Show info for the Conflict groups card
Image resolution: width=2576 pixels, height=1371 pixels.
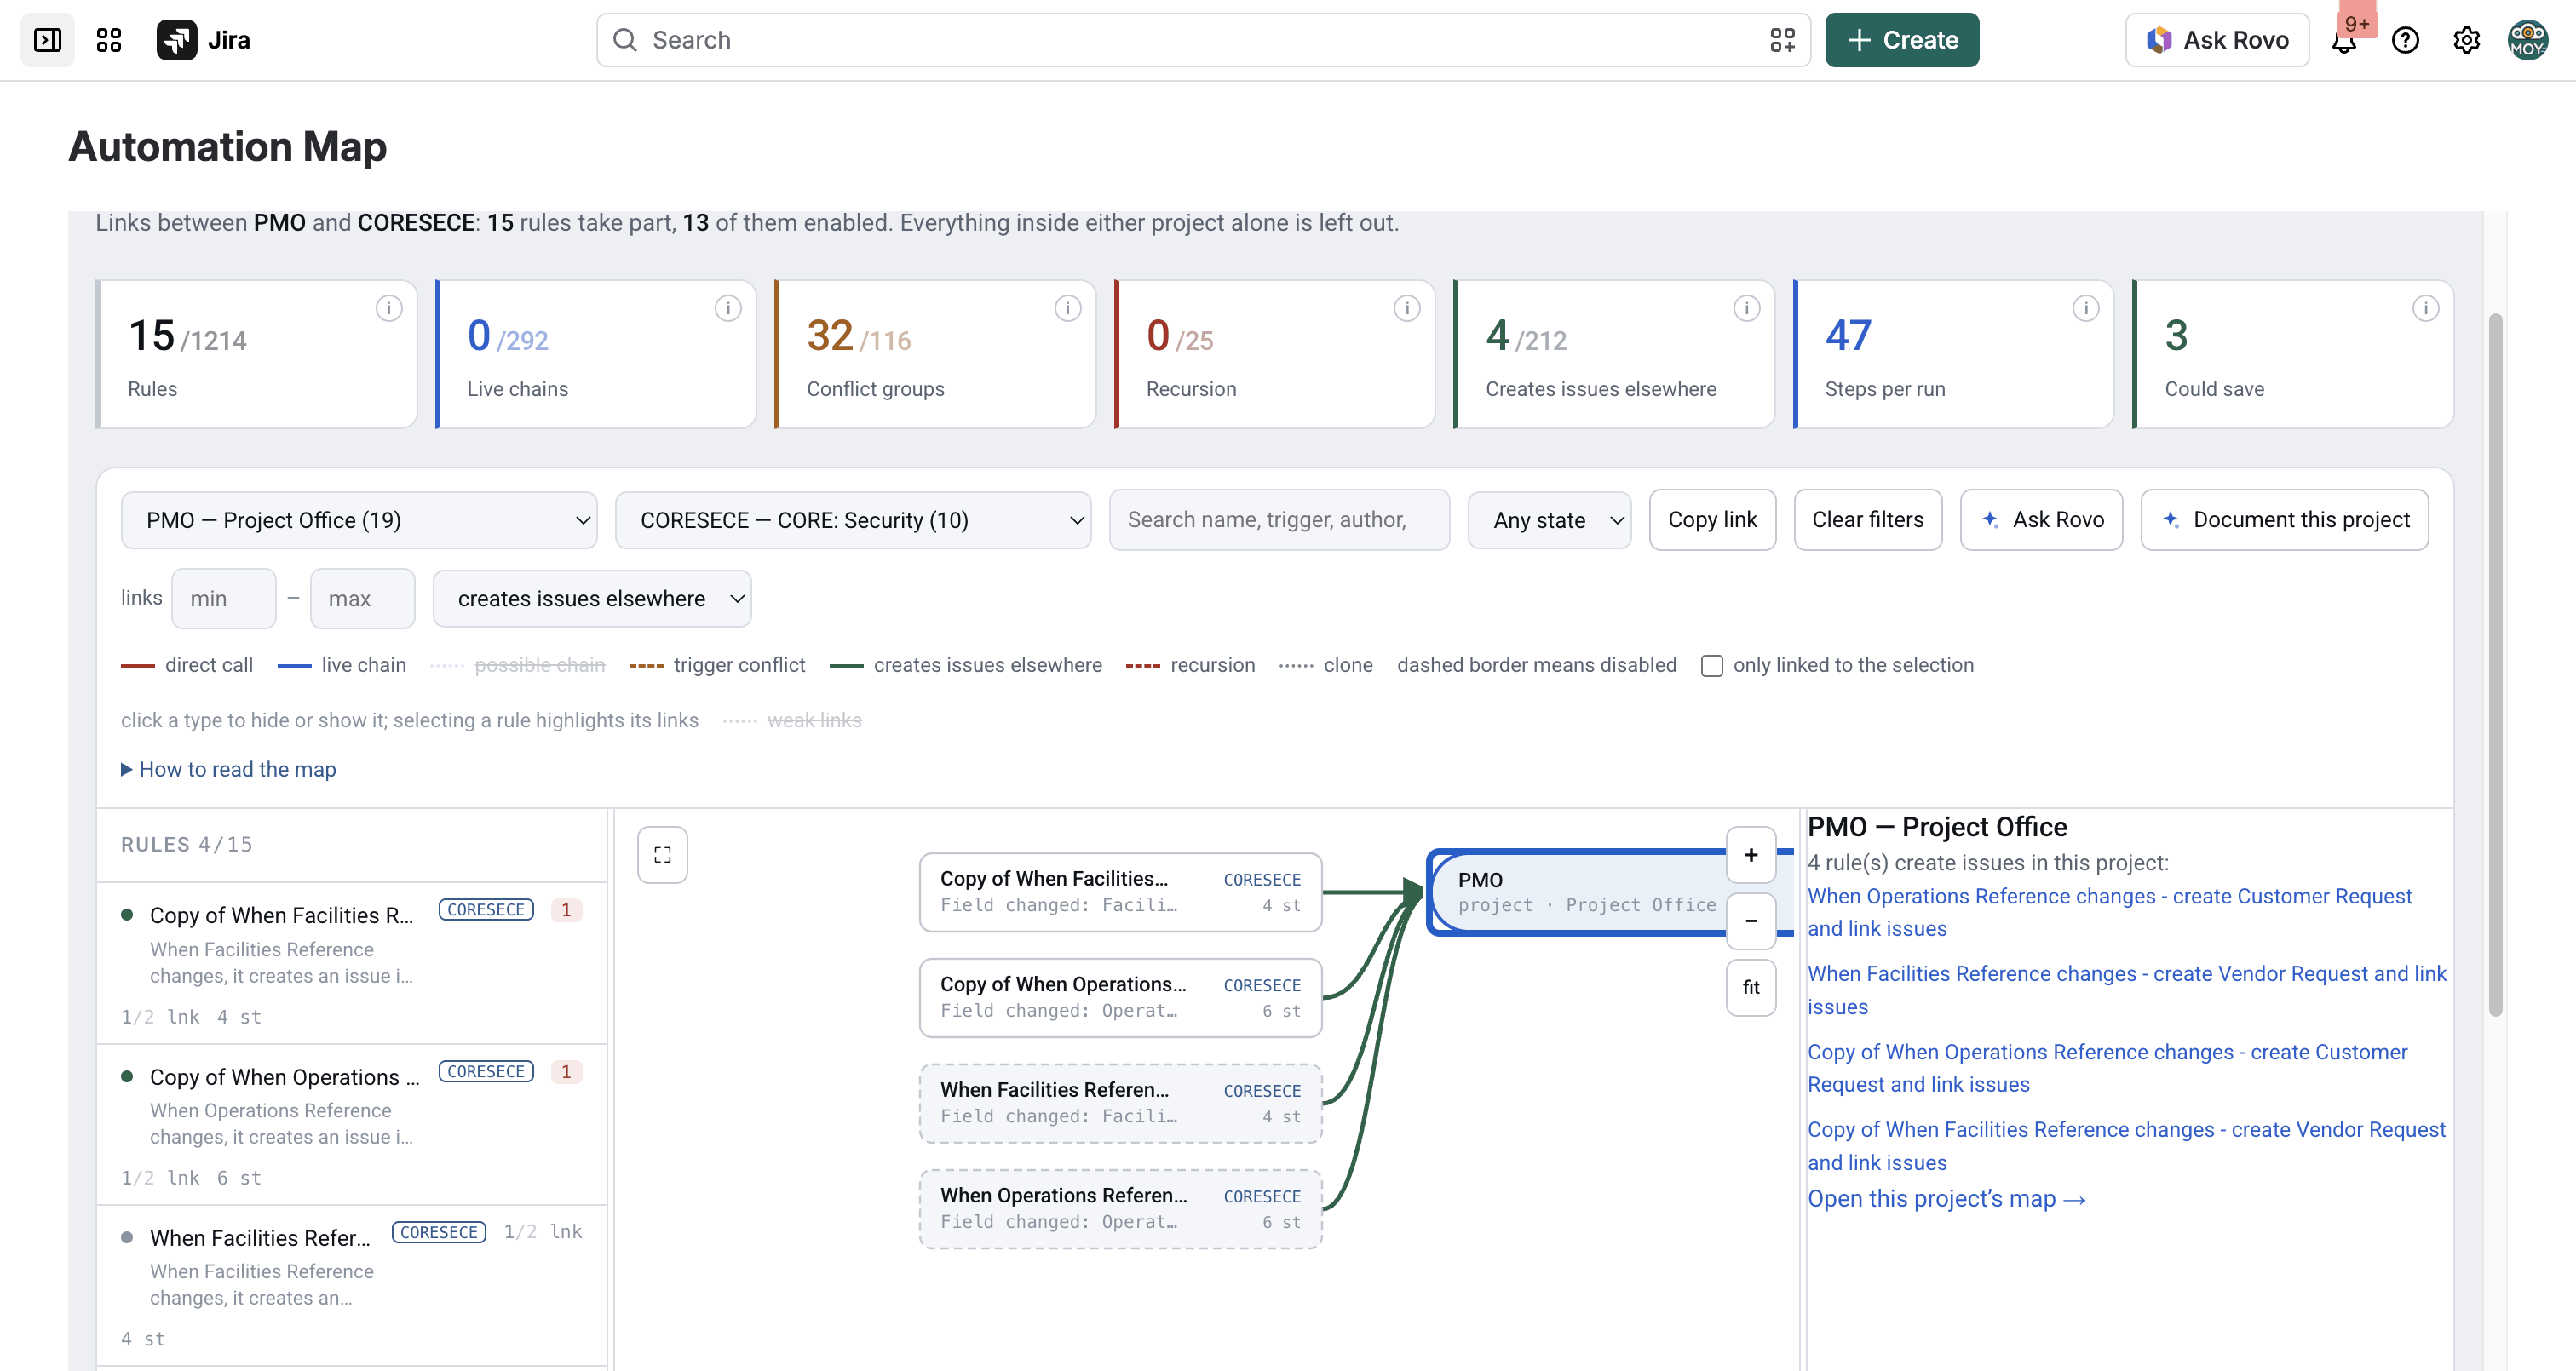tap(1068, 308)
